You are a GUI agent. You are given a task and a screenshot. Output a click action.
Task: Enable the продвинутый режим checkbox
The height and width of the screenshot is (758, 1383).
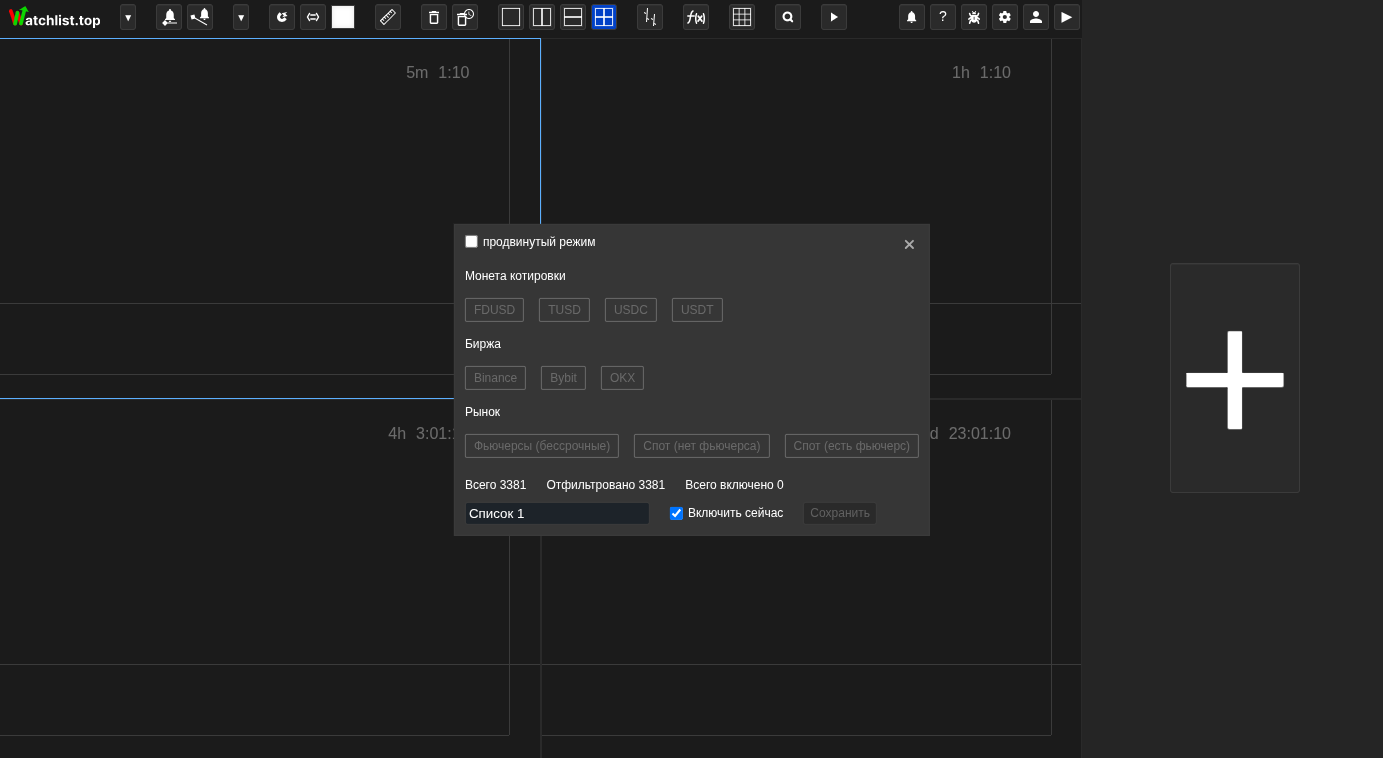(472, 242)
